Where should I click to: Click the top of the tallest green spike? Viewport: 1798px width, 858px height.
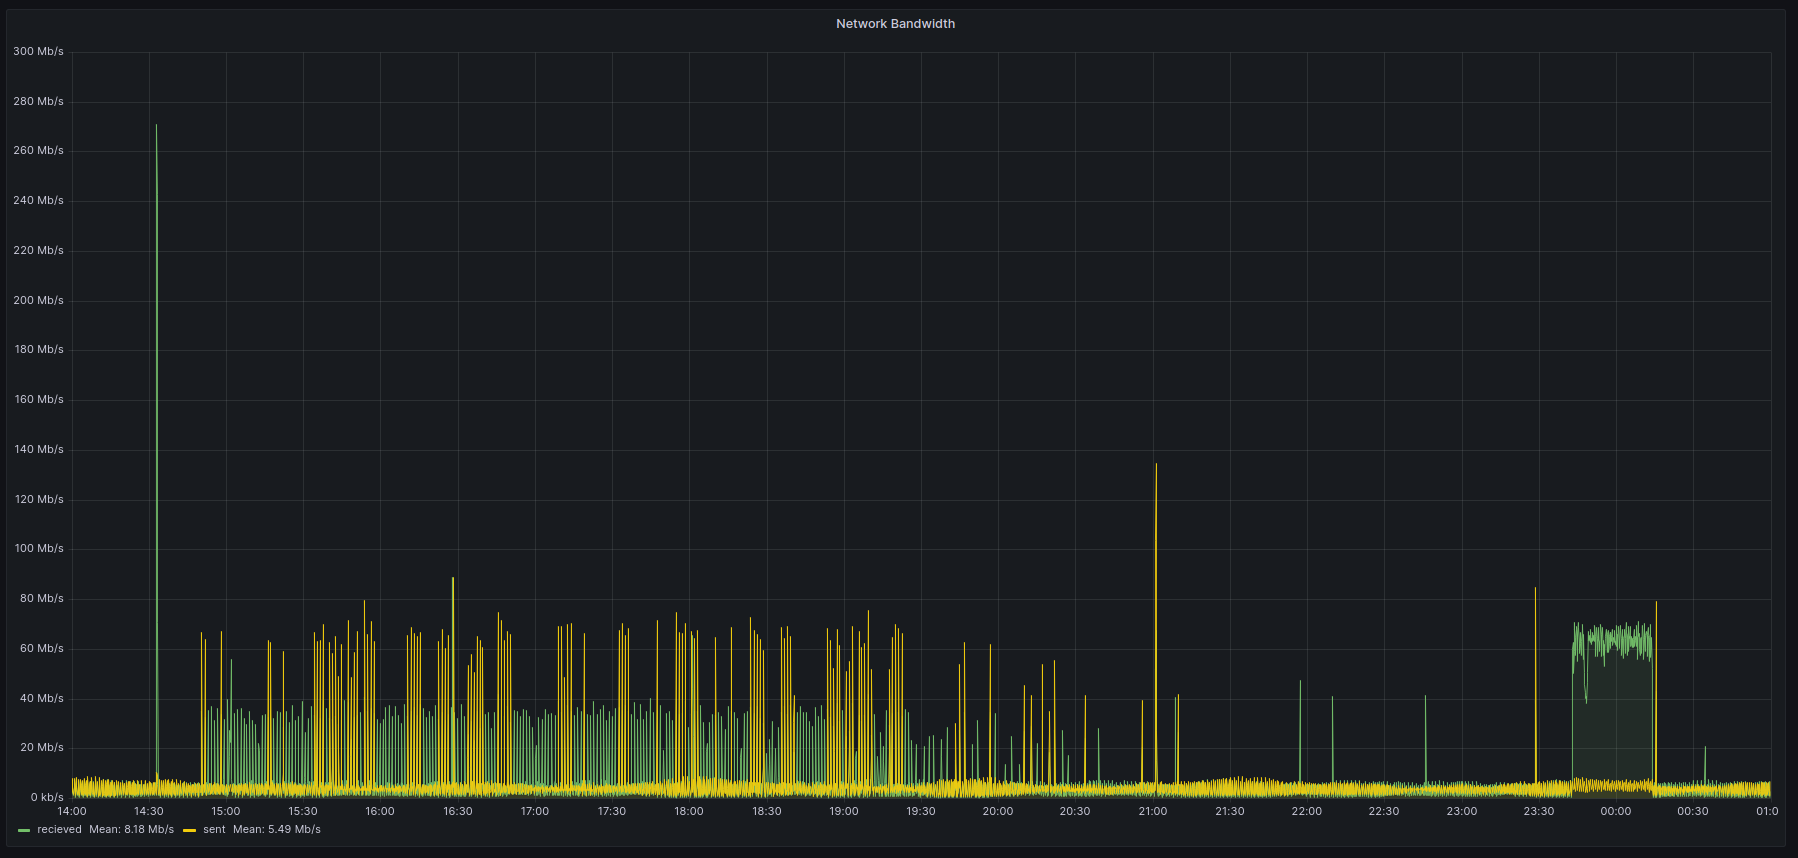click(x=156, y=126)
